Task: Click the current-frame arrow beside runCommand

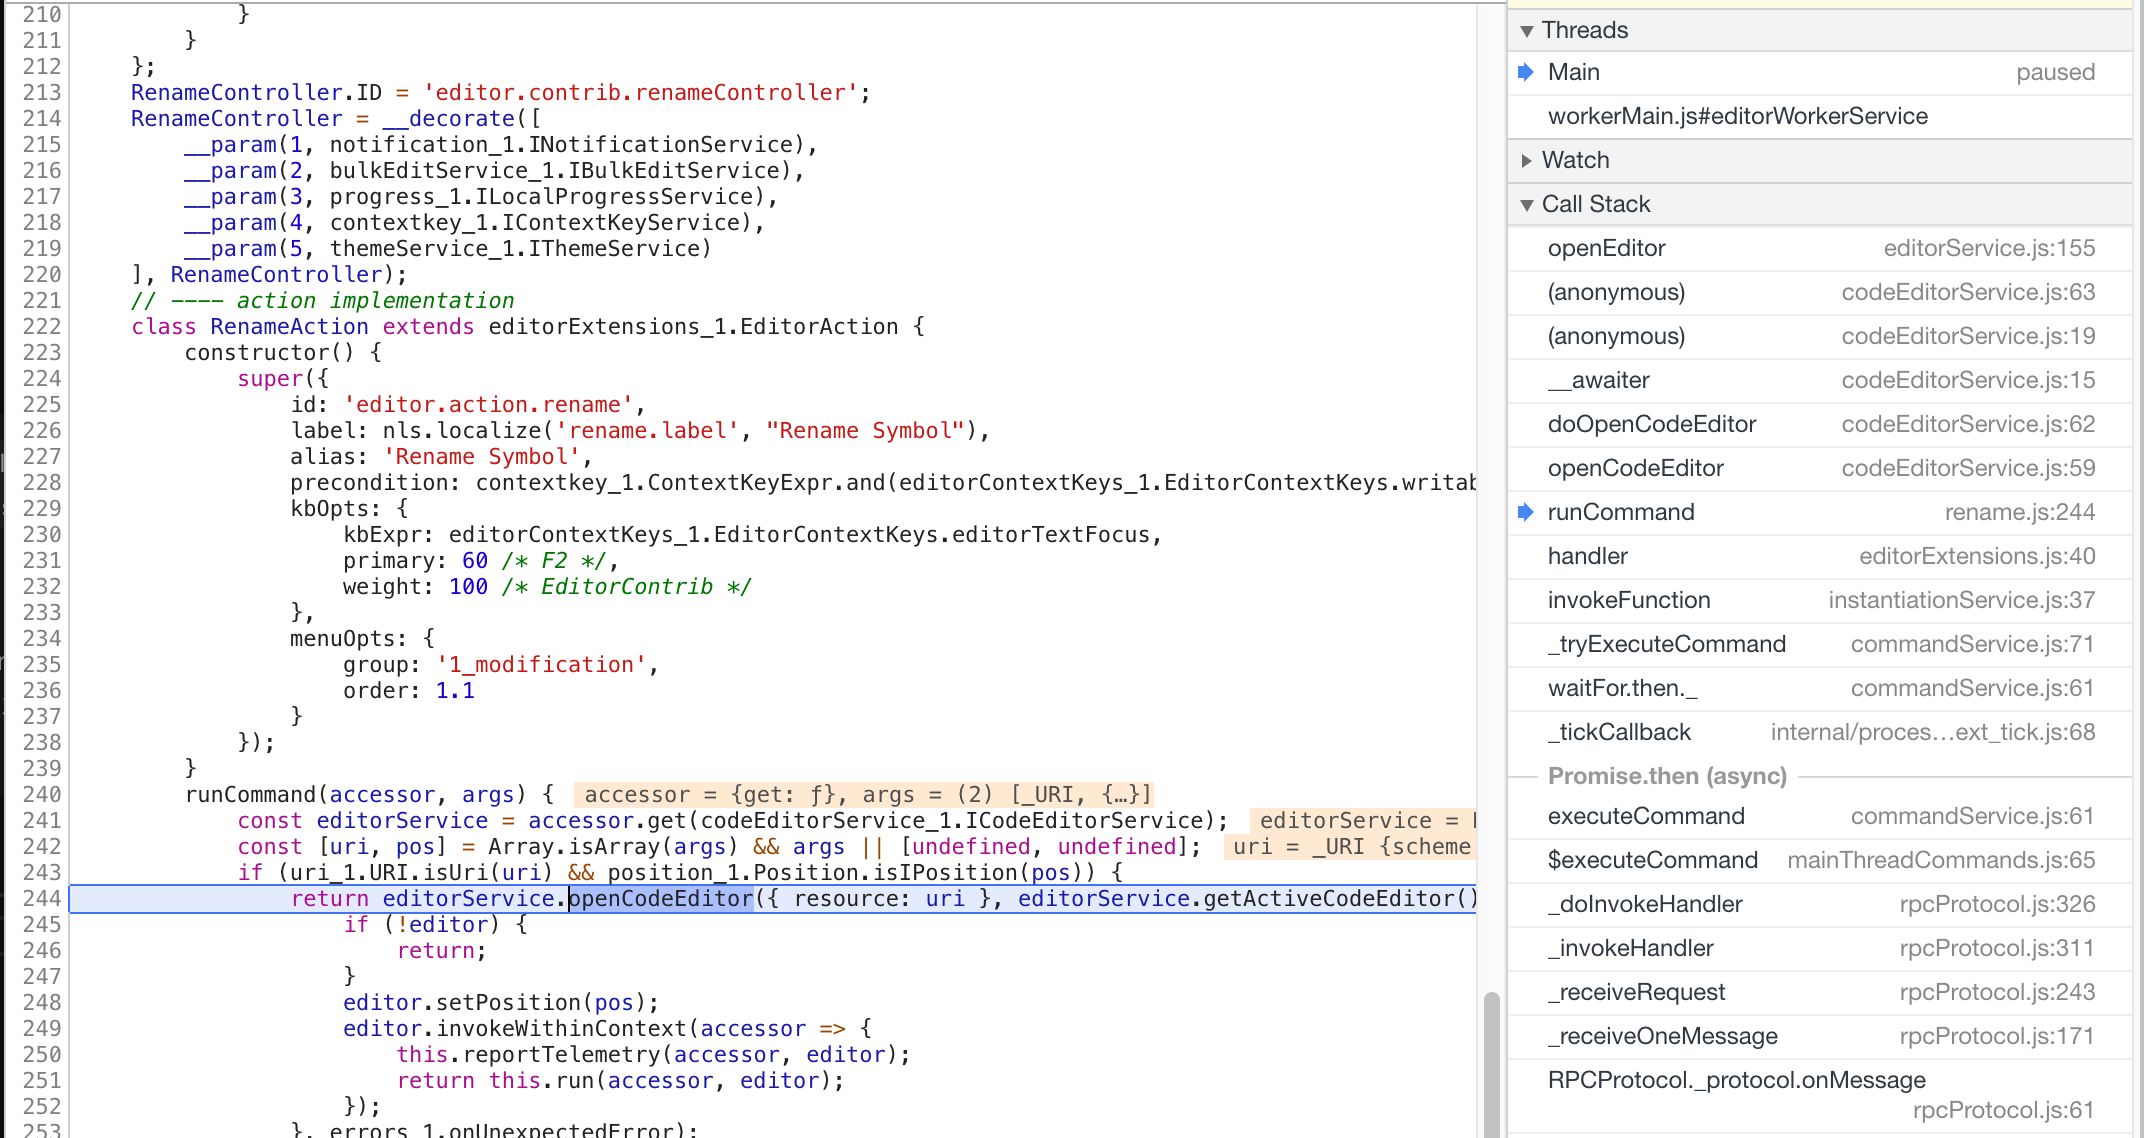Action: 1525,511
